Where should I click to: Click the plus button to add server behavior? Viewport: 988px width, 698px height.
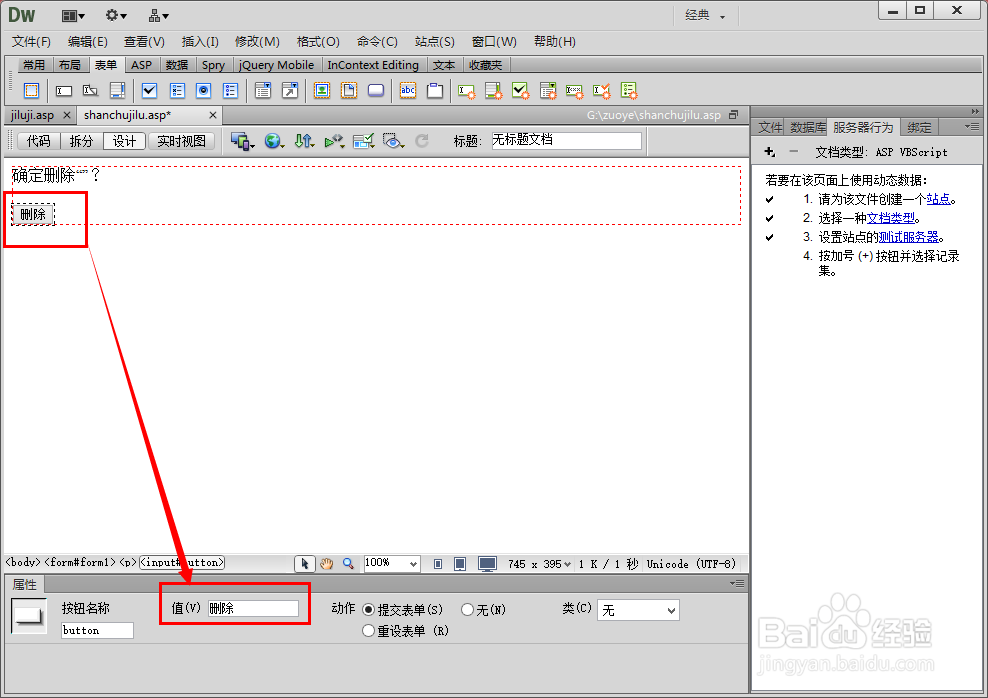tap(769, 152)
